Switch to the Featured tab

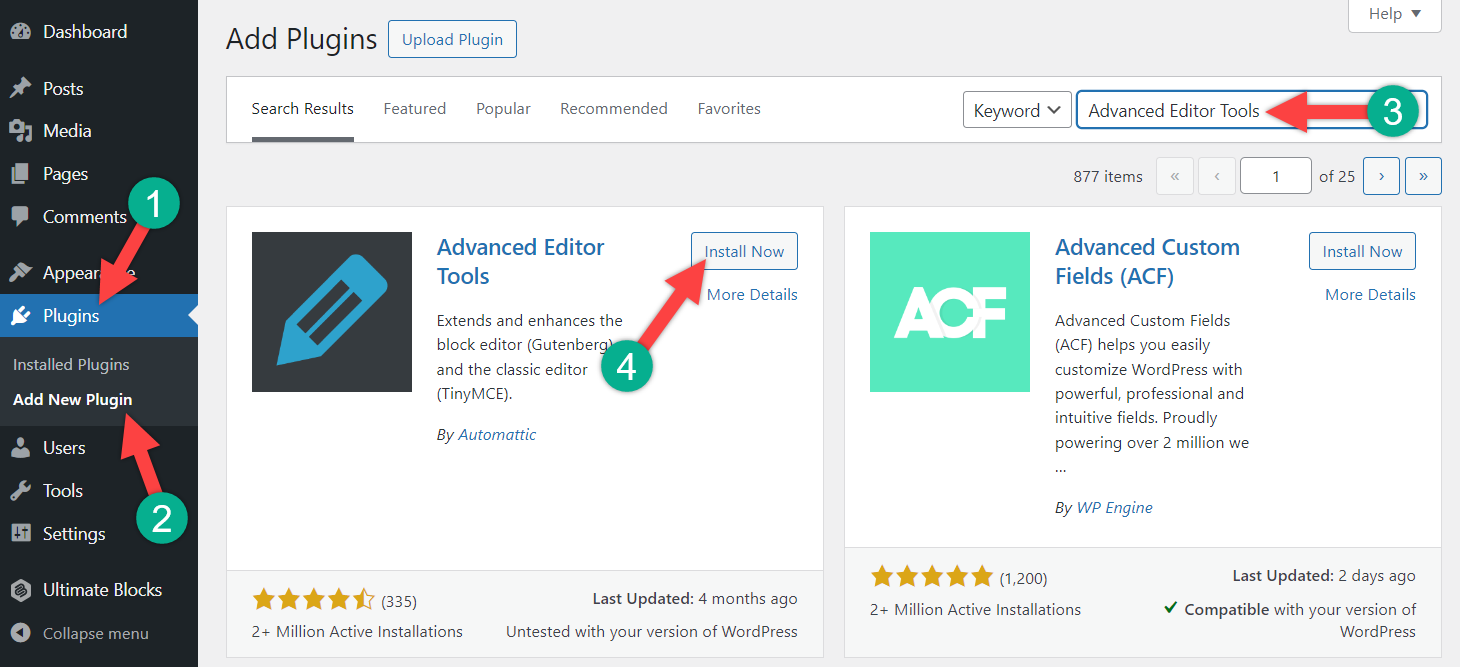pos(415,109)
